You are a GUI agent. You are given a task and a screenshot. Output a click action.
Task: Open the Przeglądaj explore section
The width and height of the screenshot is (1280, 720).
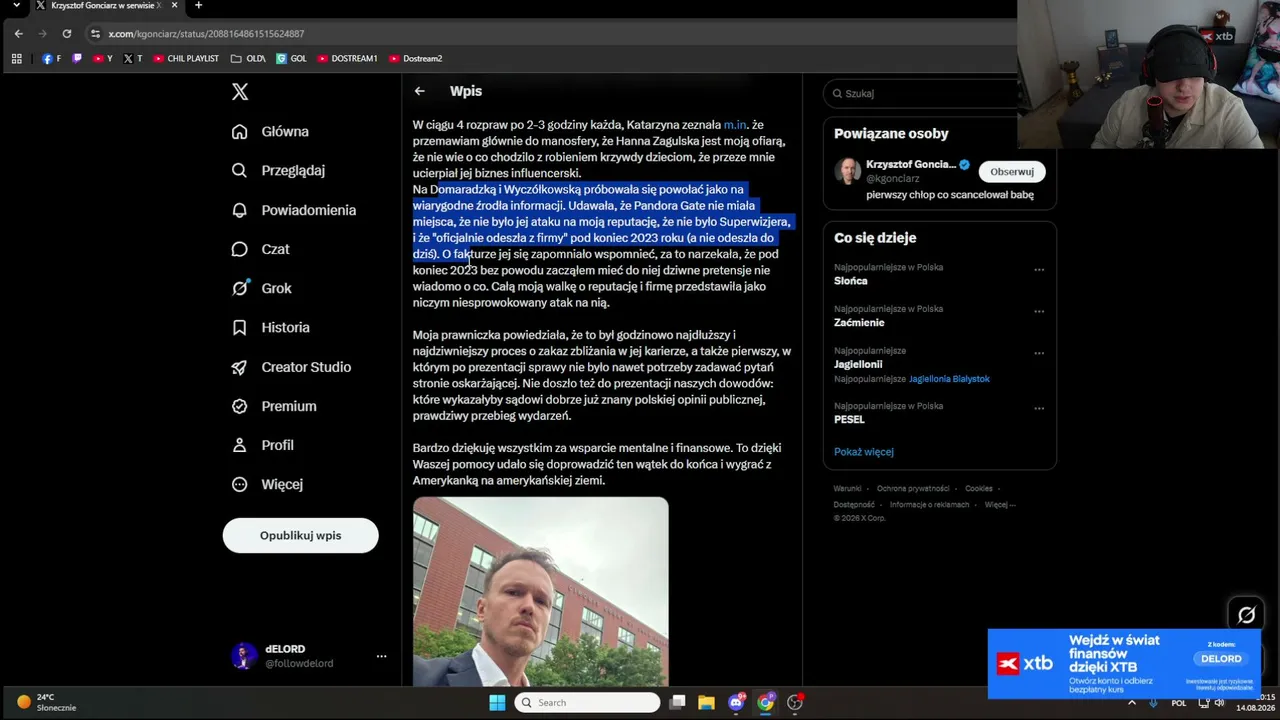pos(278,170)
